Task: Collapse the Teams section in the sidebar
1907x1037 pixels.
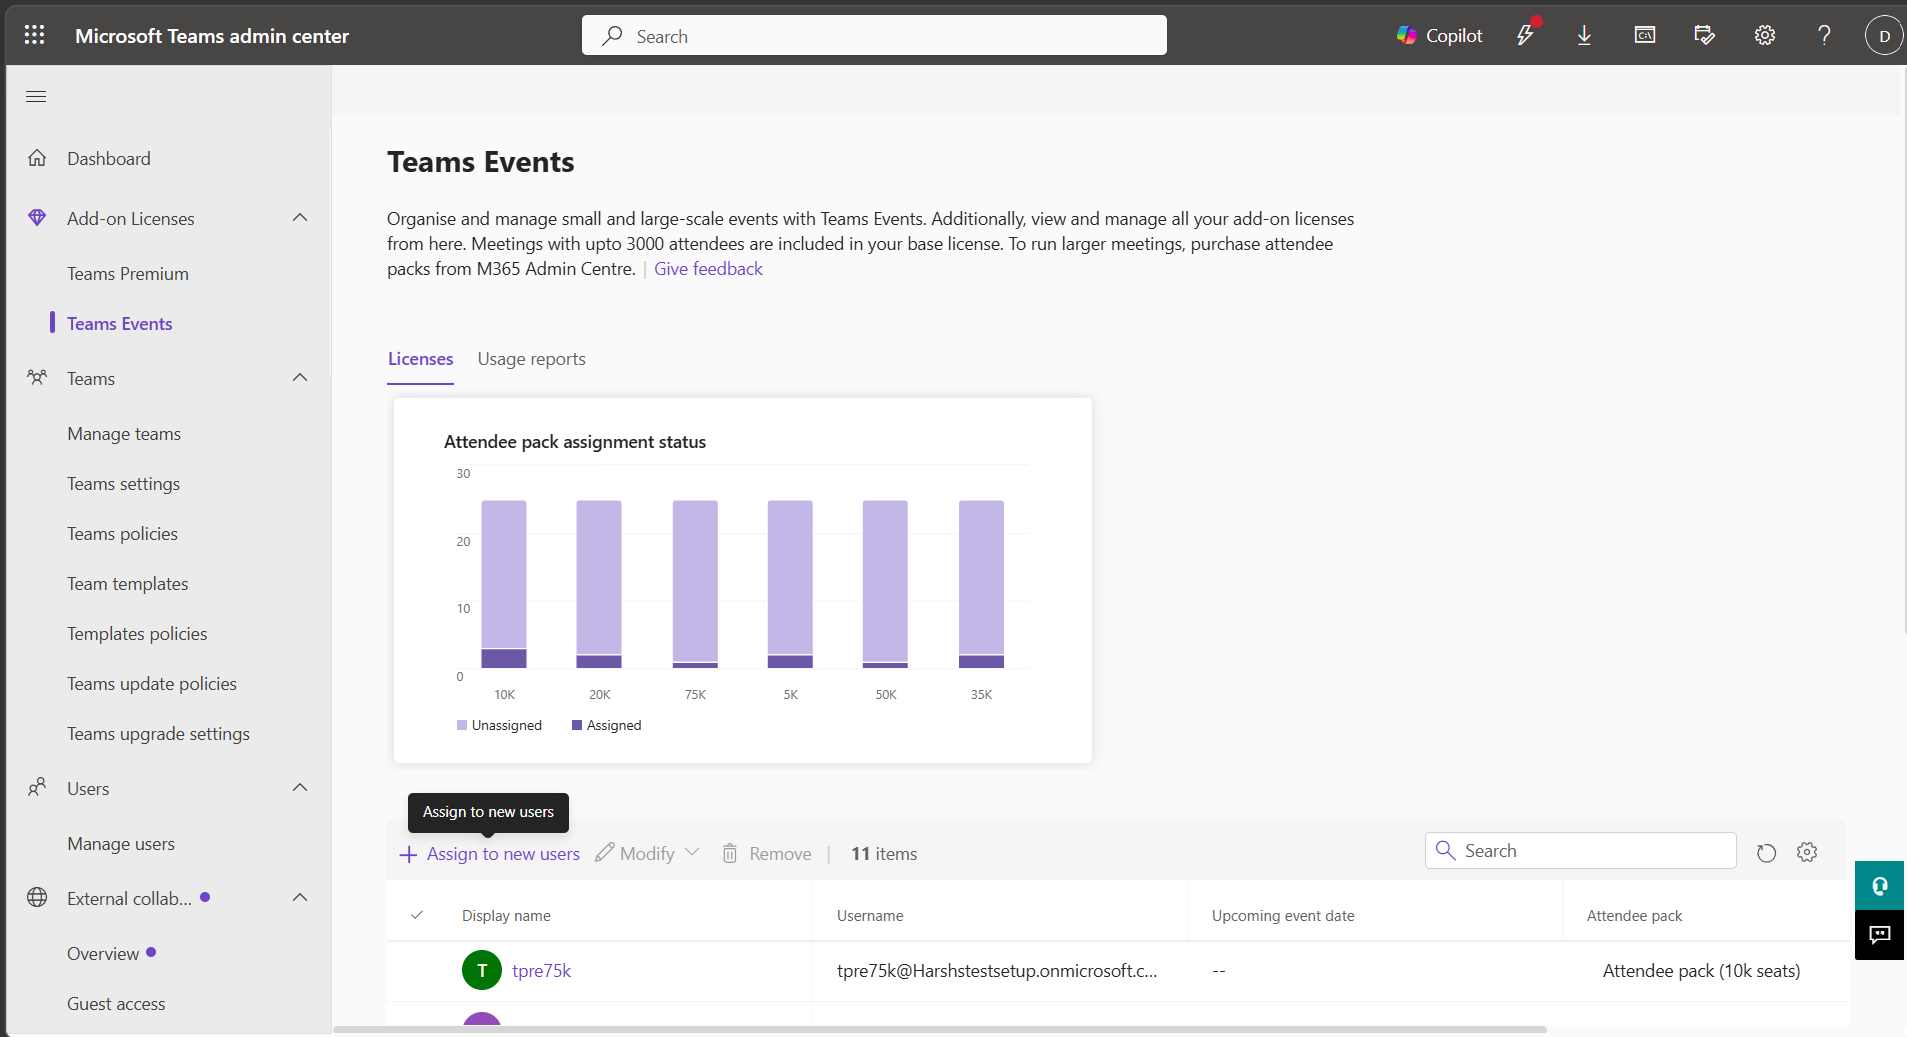Action: click(x=299, y=378)
